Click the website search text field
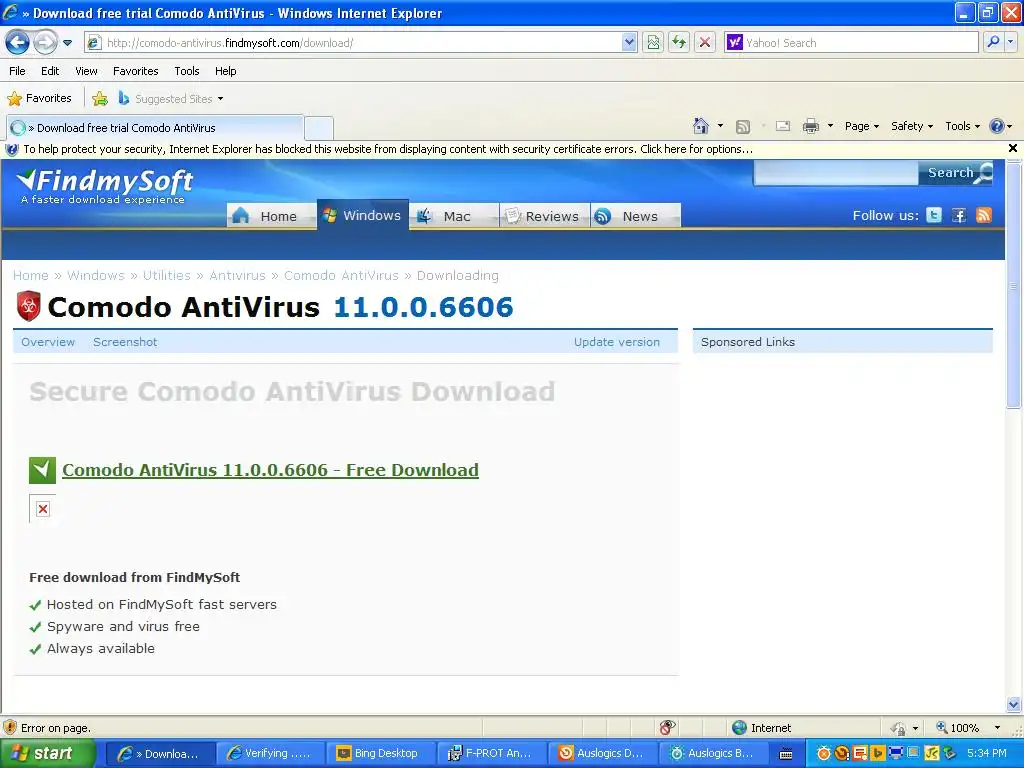This screenshot has height=768, width=1024. pos(835,173)
